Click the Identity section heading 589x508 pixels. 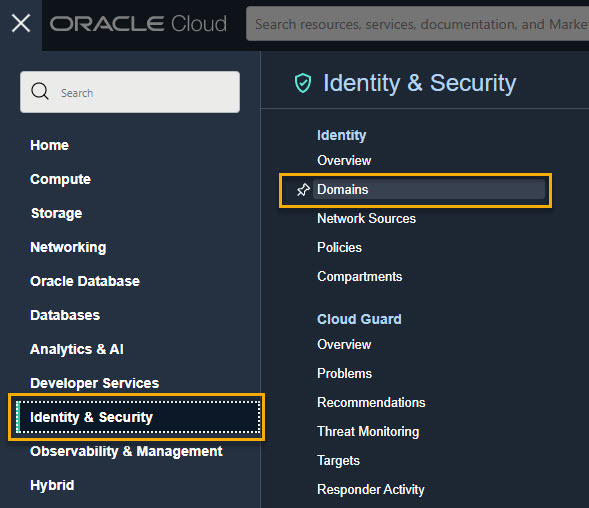[341, 135]
